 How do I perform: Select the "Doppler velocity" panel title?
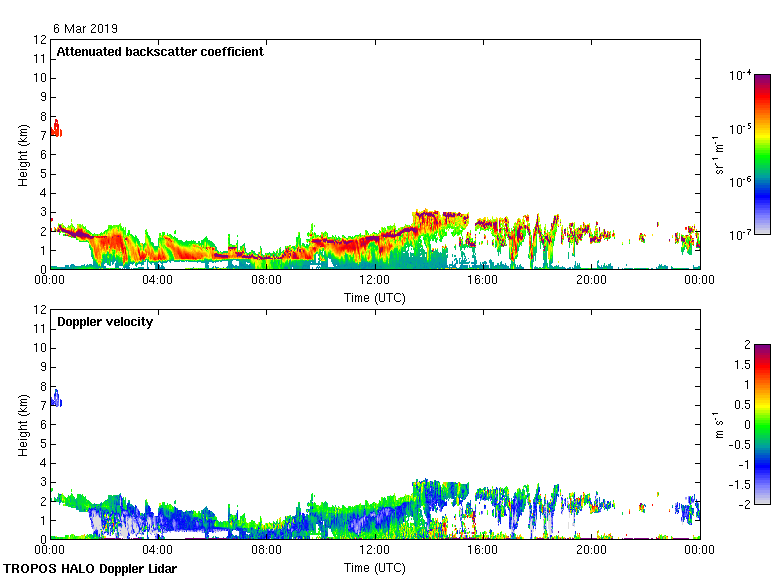105,322
